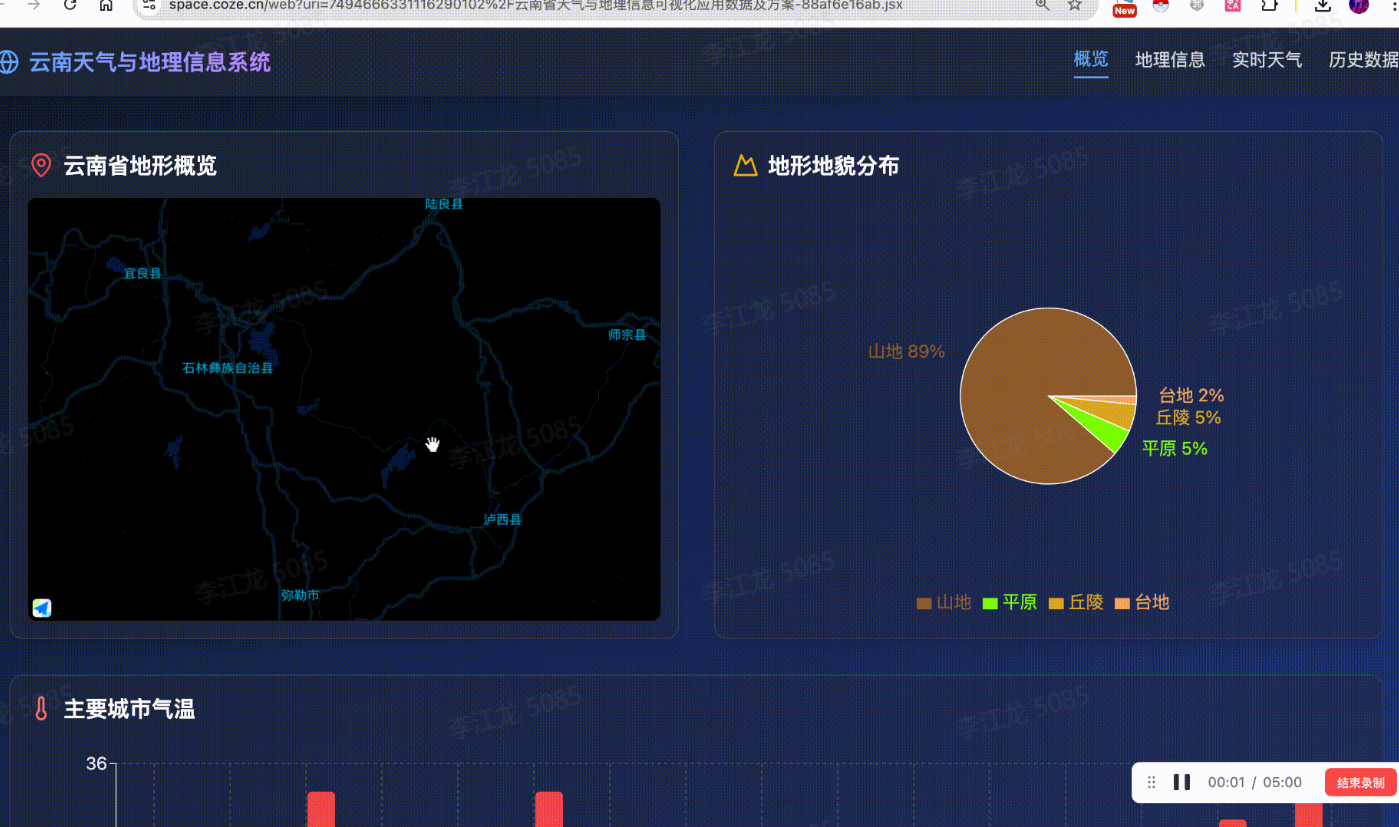Click 弥勒市 on the map
Image resolution: width=1399 pixels, height=827 pixels.
click(300, 595)
